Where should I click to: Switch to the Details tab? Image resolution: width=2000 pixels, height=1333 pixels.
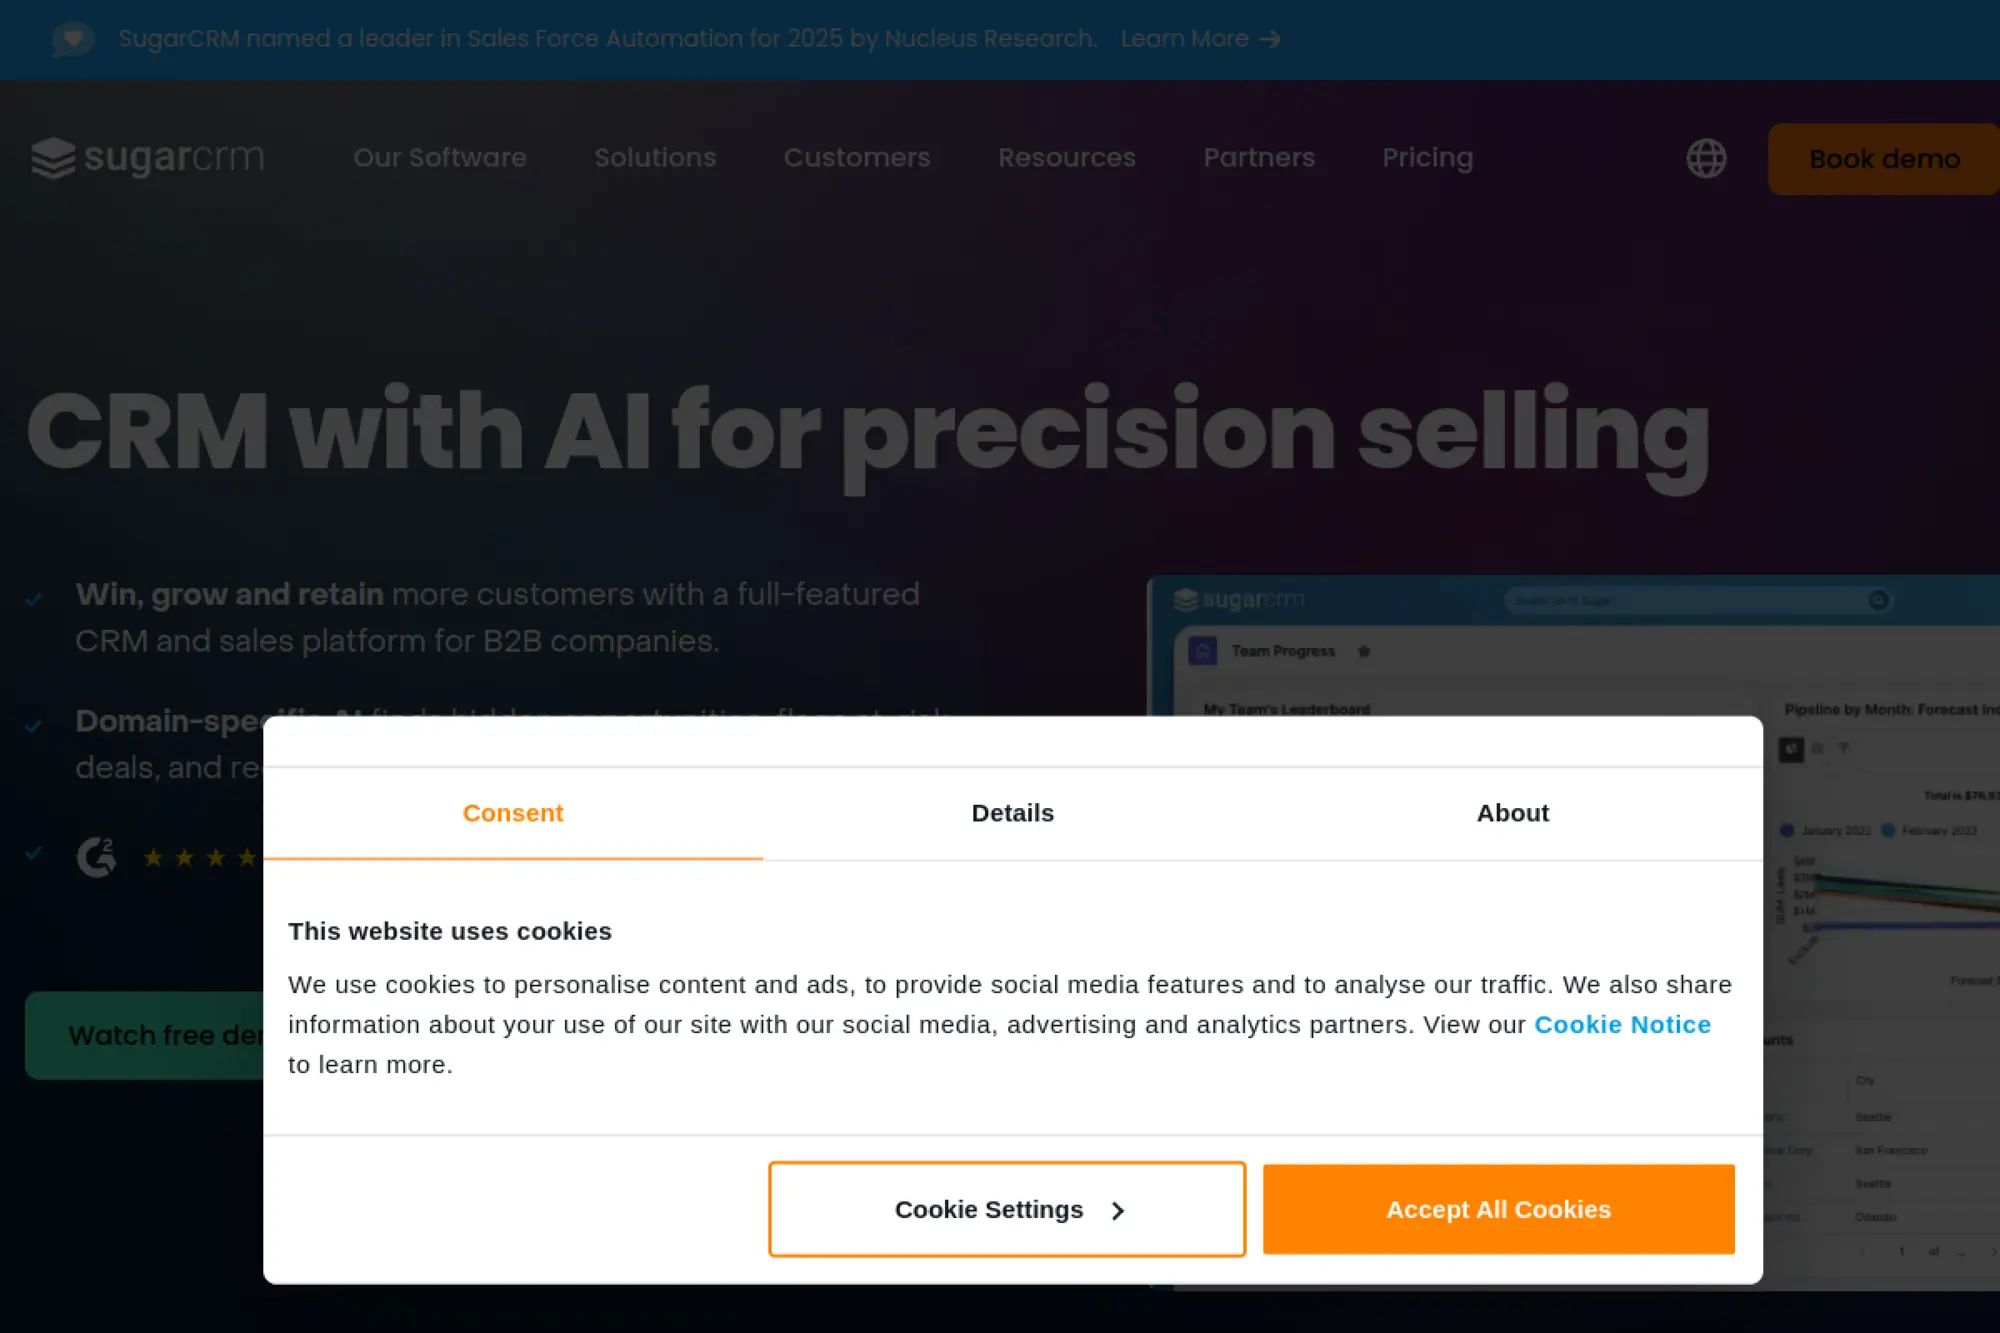(x=1012, y=813)
